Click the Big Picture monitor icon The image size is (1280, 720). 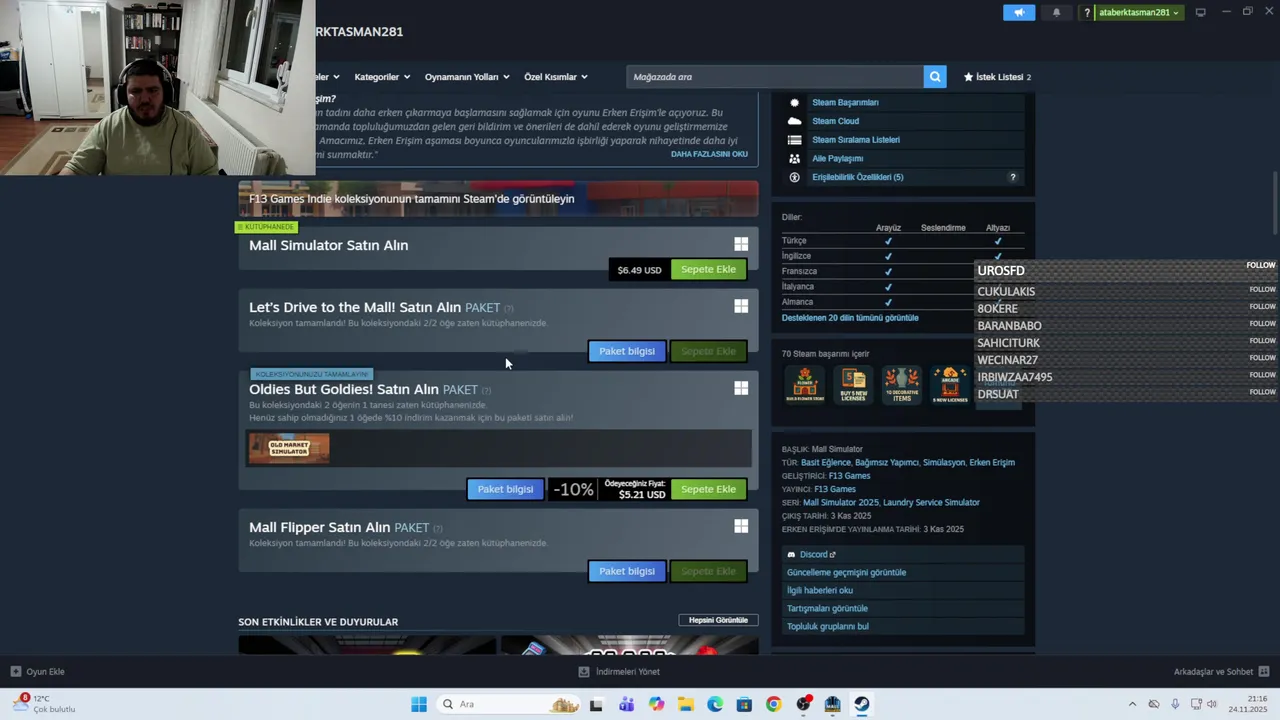pyautogui.click(x=1200, y=12)
